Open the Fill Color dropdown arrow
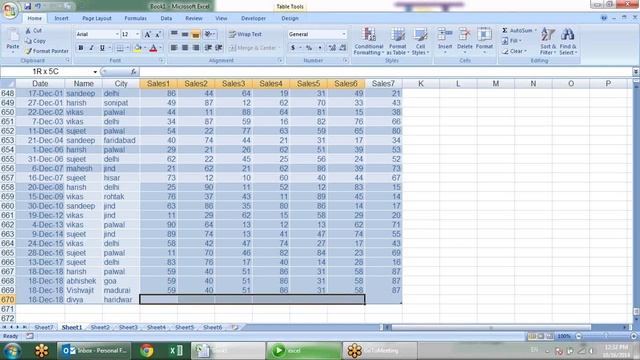This screenshot has width=640, height=360. (145, 48)
